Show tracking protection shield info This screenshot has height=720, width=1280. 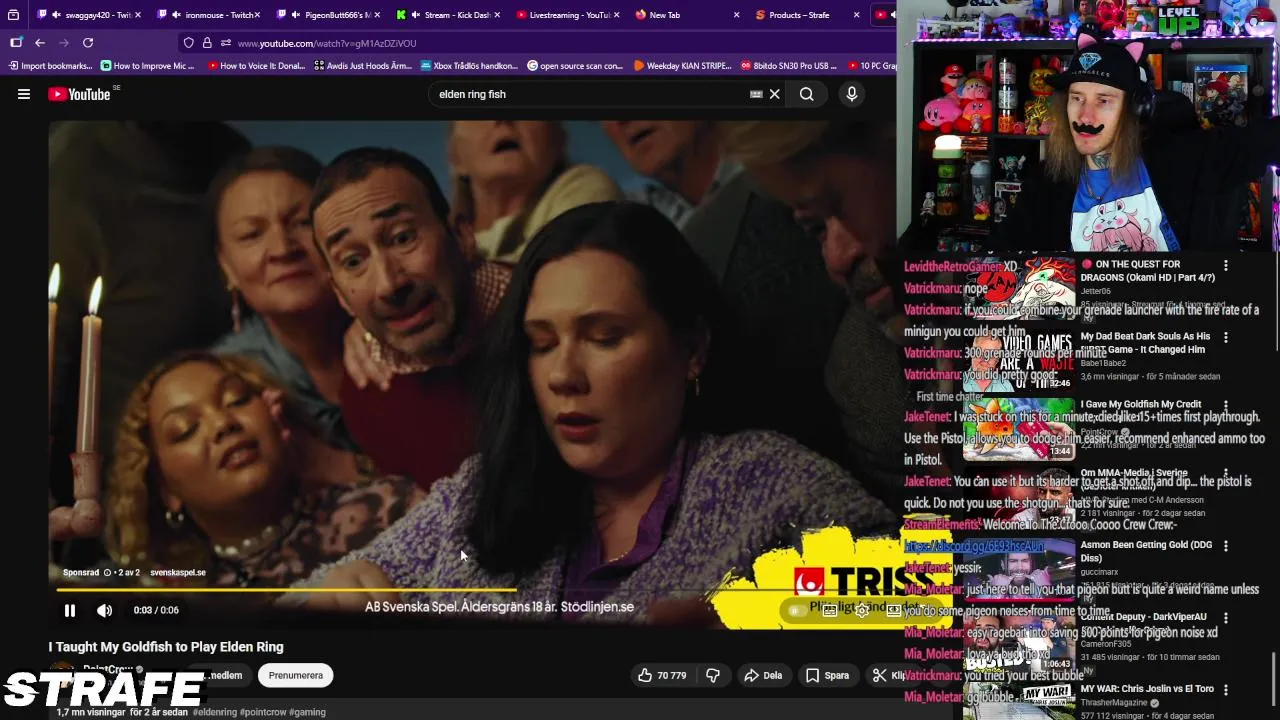(x=188, y=43)
